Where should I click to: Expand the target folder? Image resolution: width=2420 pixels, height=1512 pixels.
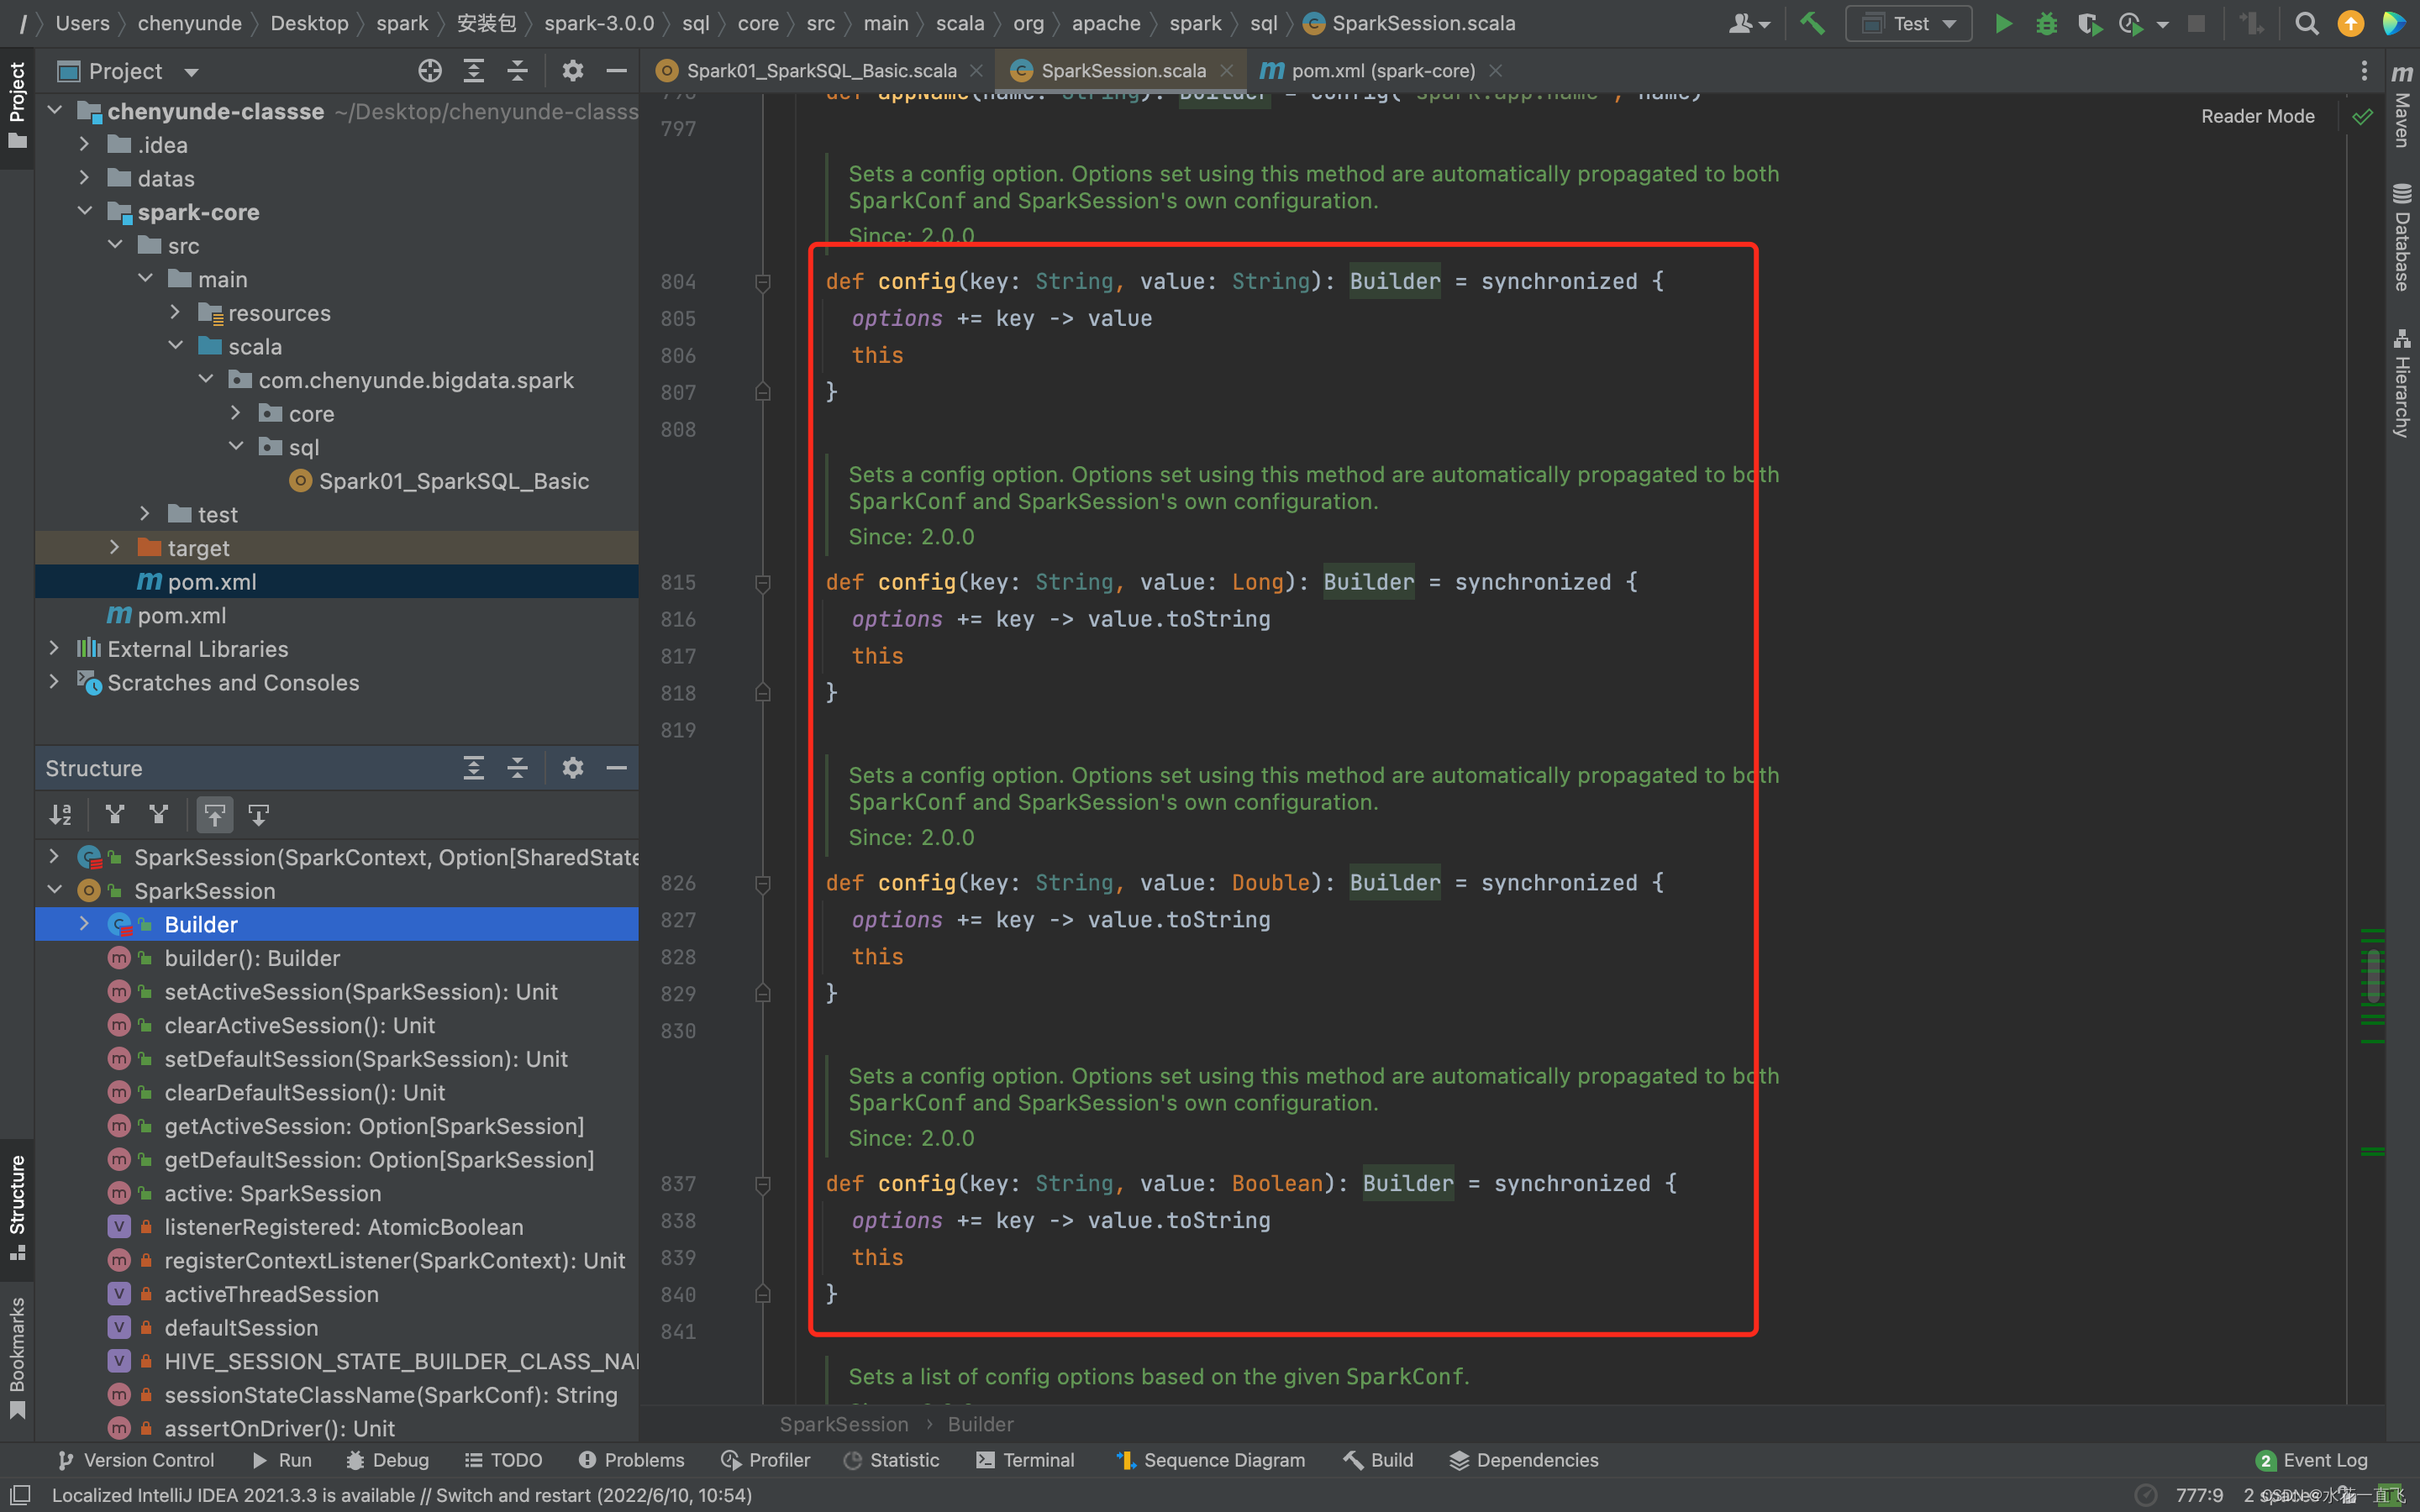115,548
